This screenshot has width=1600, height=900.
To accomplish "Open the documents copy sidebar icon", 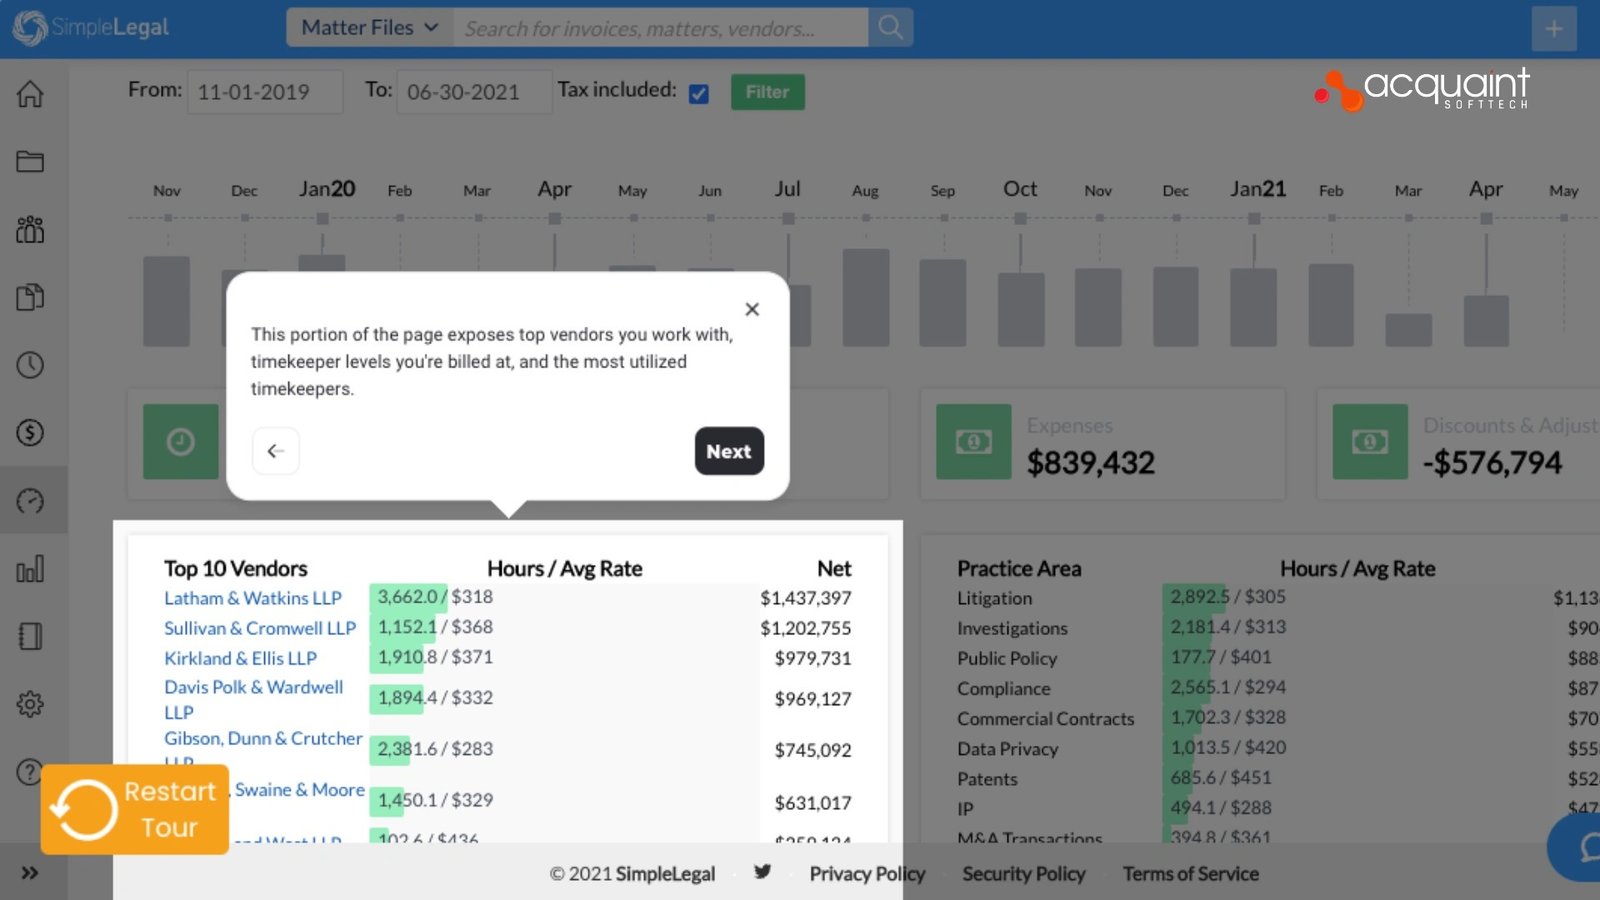I will tap(30, 297).
